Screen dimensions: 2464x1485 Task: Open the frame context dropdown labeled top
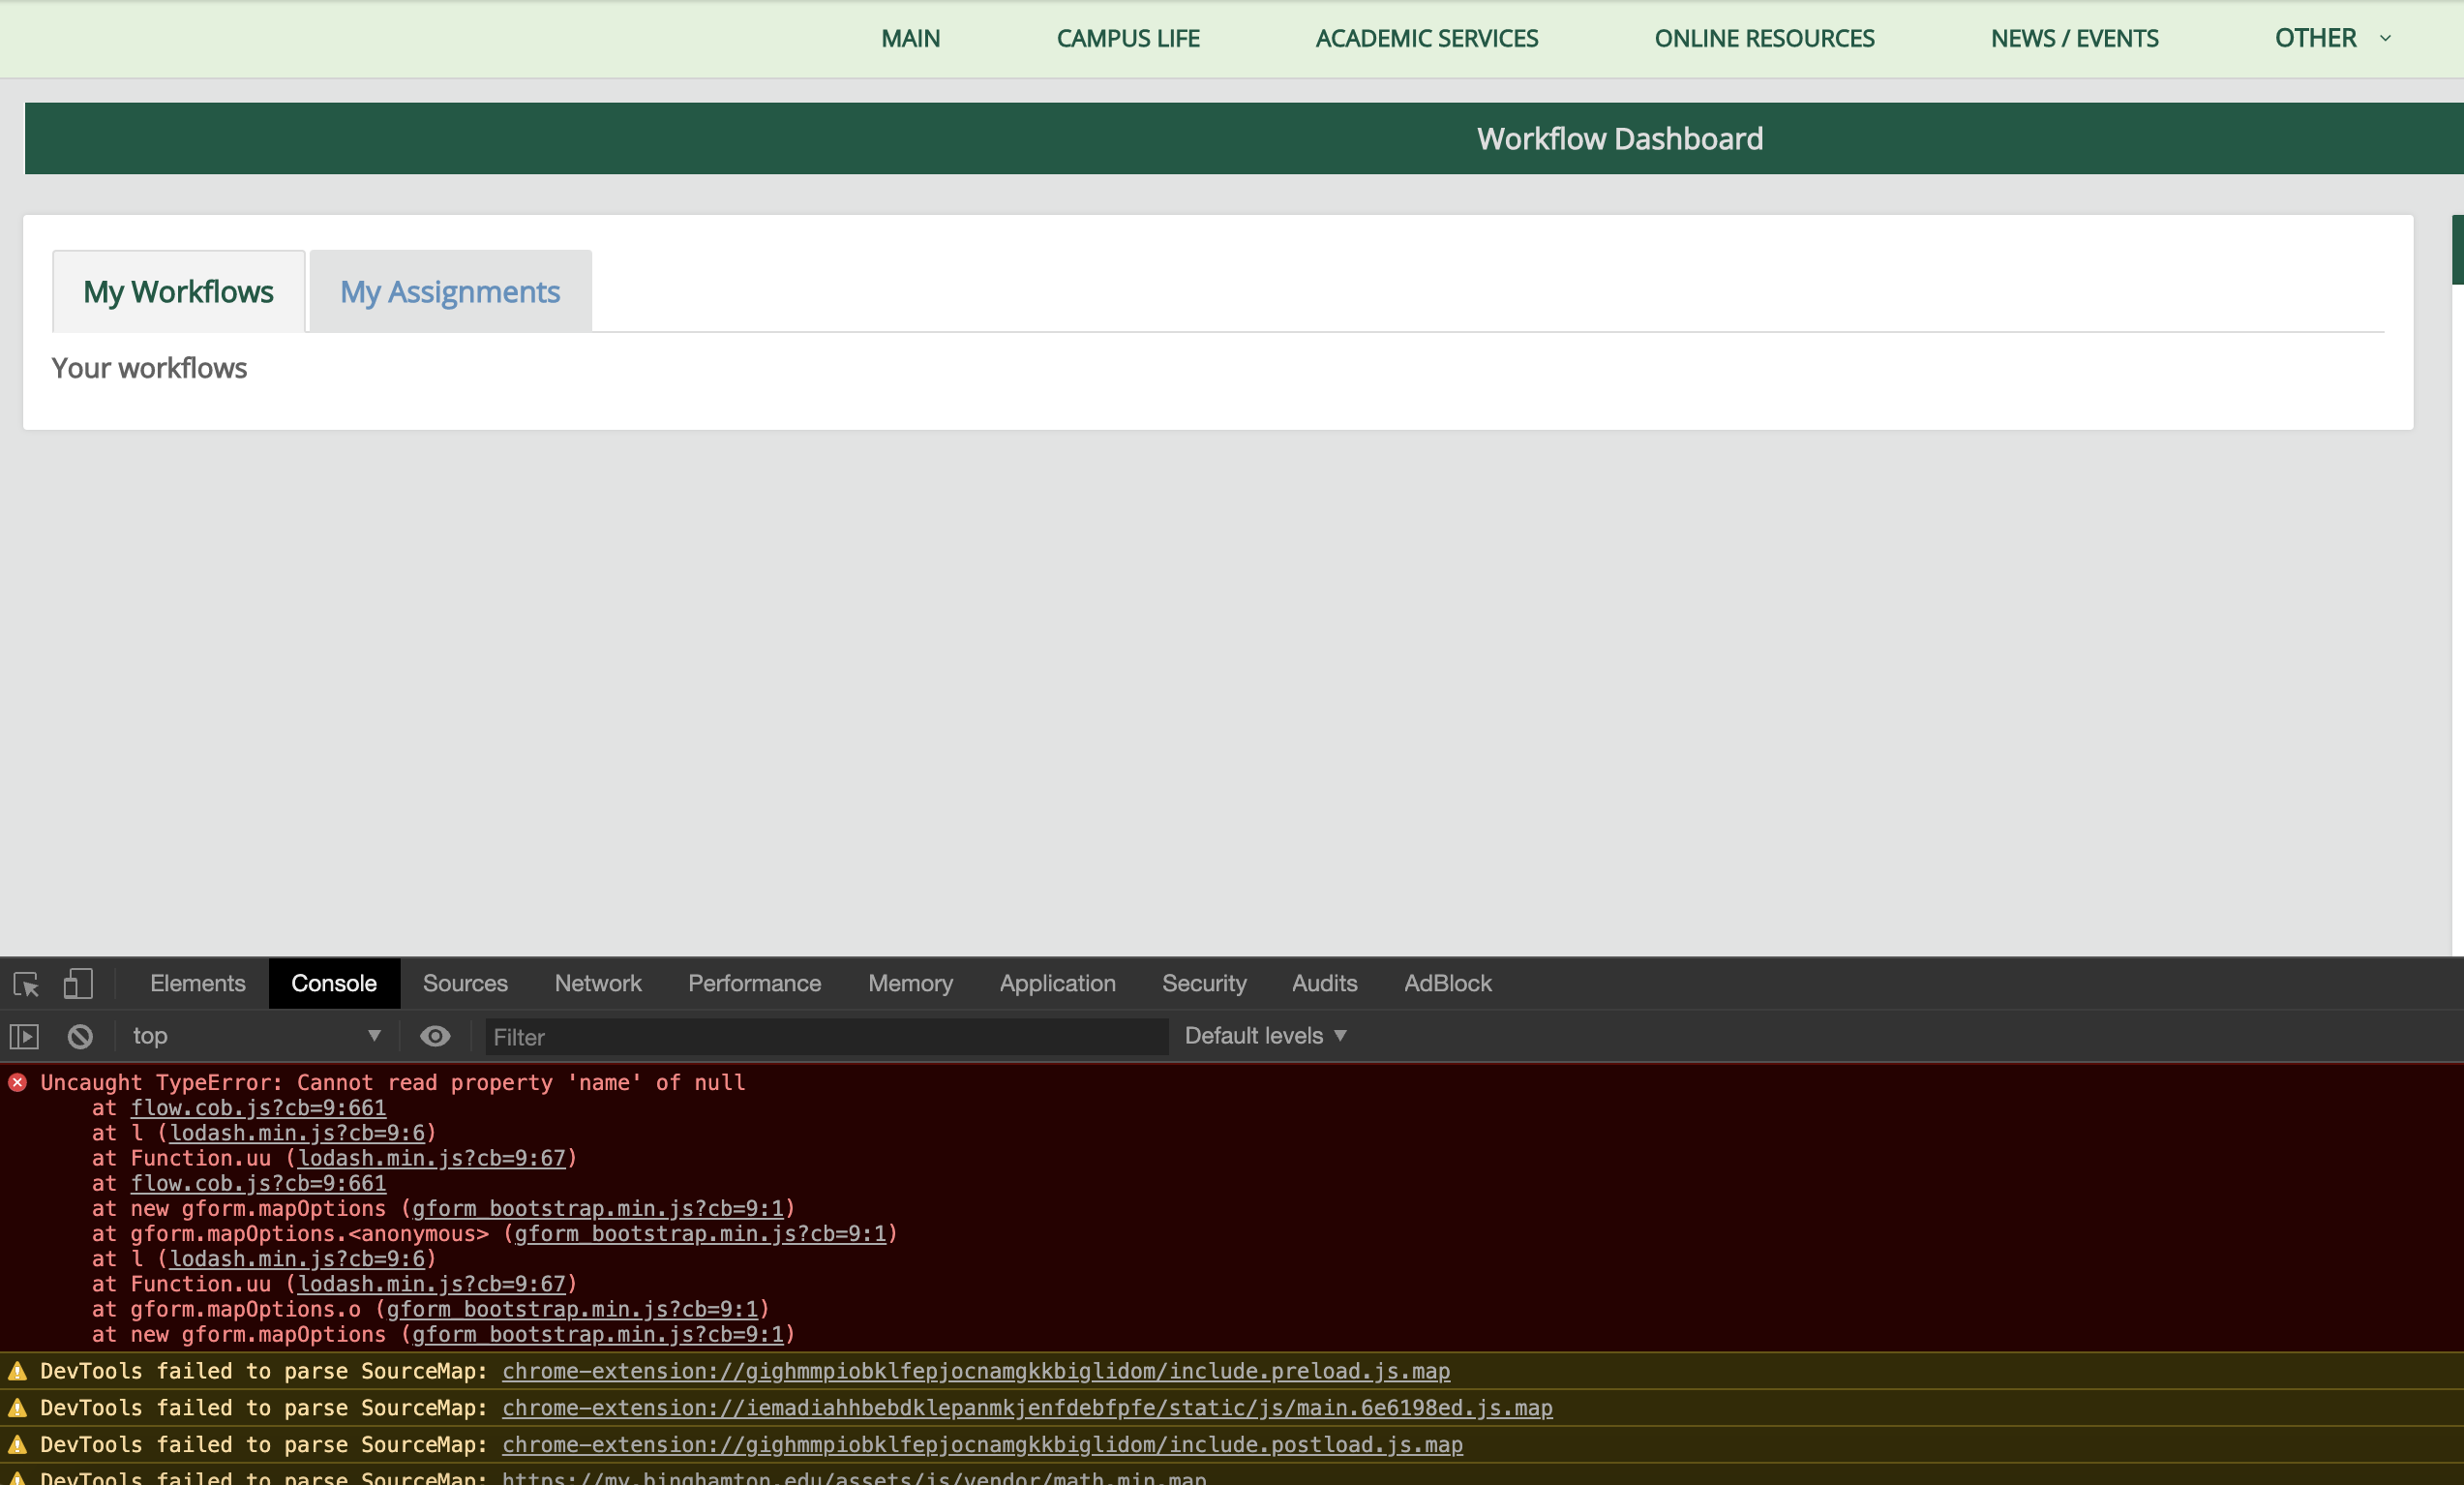255,1036
